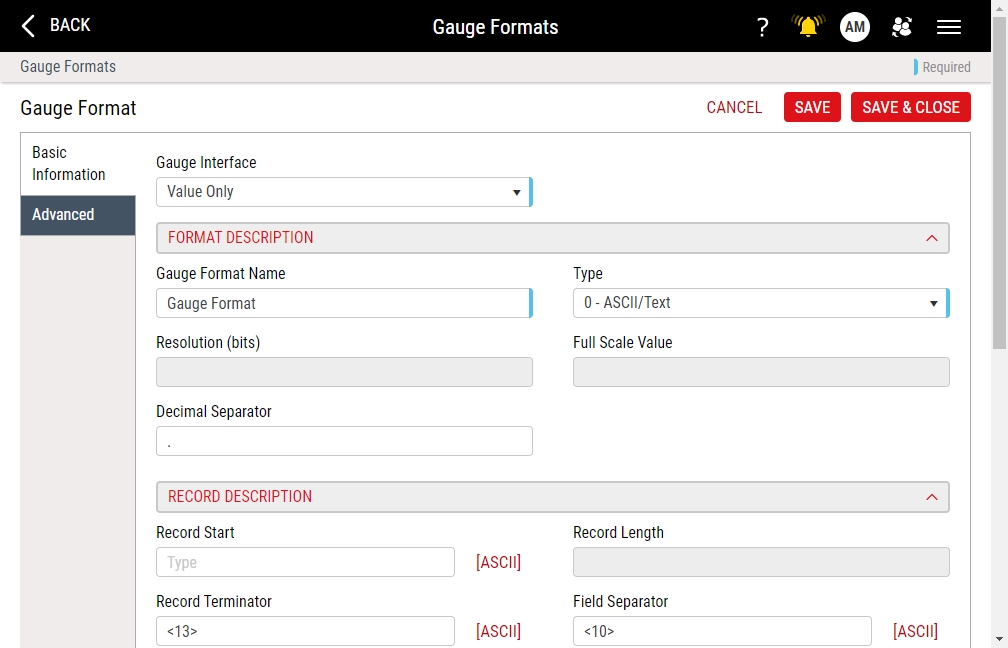The height and width of the screenshot is (648, 1008).
Task: Click the Gauge Format Name field
Action: coord(343,303)
